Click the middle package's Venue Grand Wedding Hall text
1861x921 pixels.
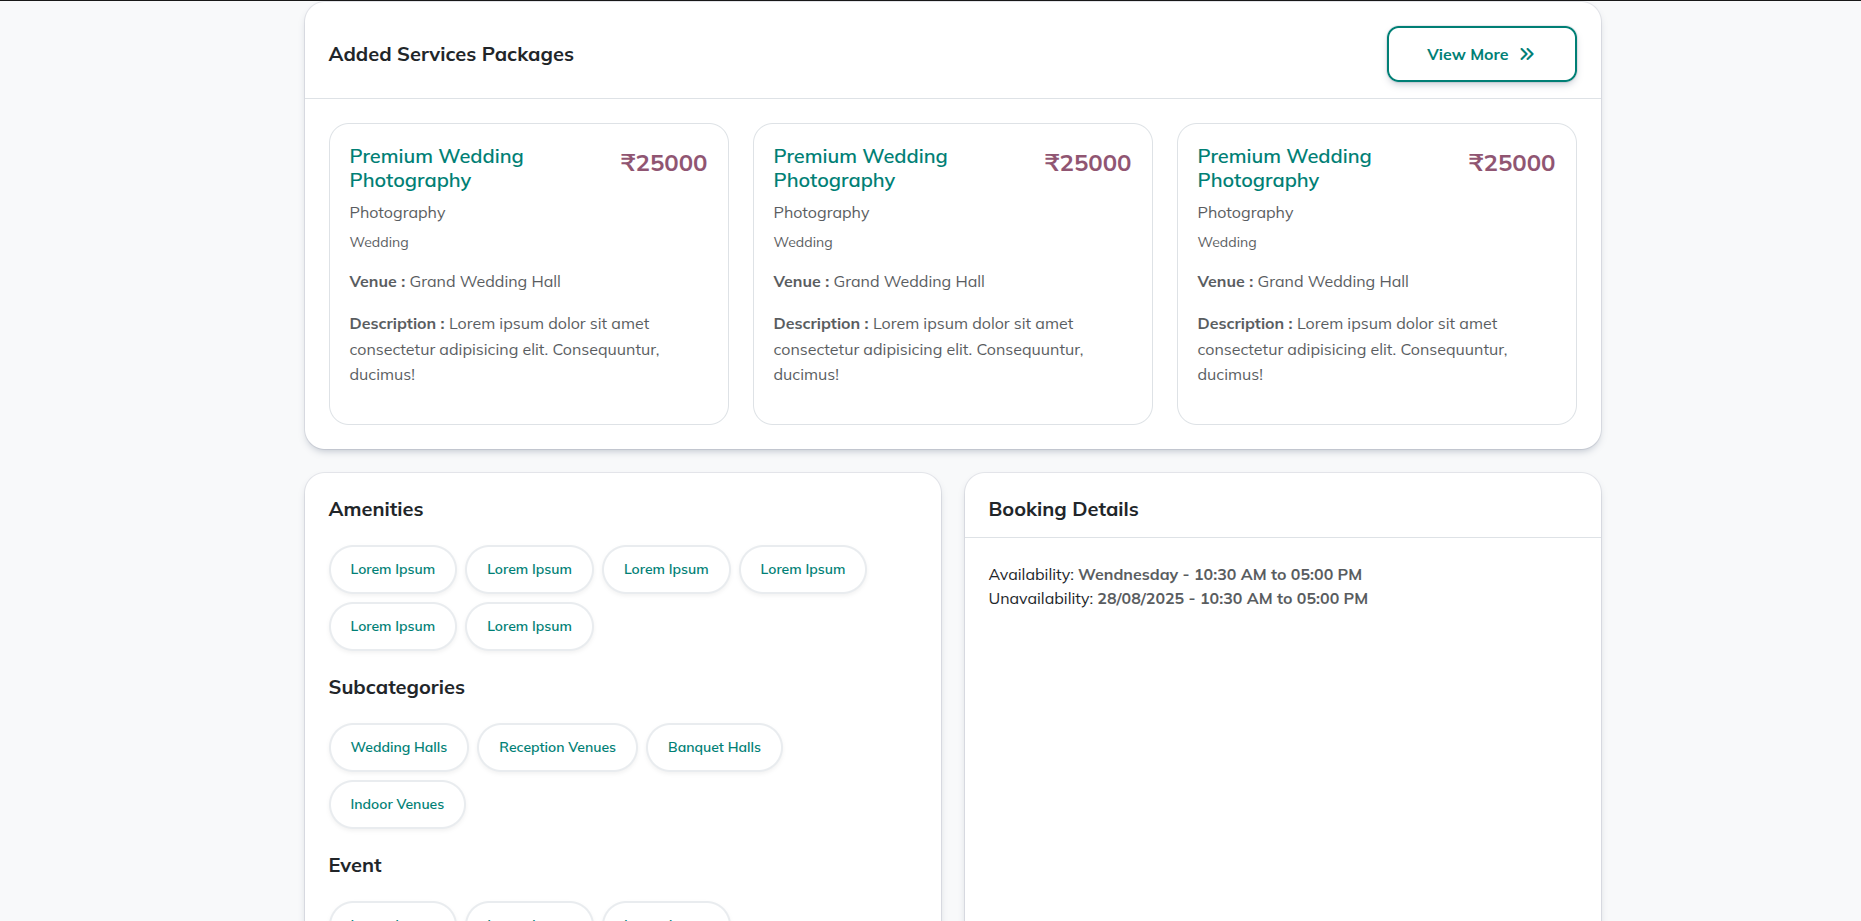pyautogui.click(x=879, y=282)
